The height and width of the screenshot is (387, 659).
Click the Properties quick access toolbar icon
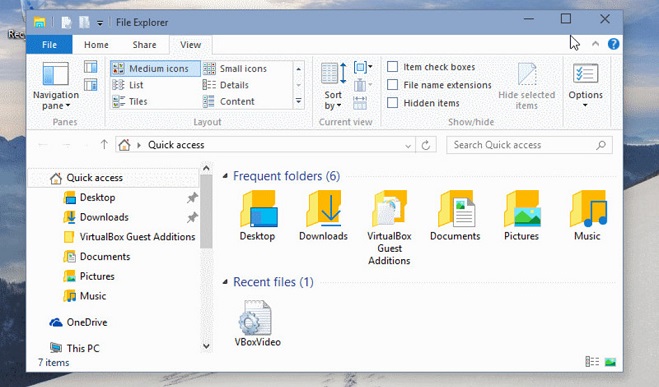click(66, 22)
